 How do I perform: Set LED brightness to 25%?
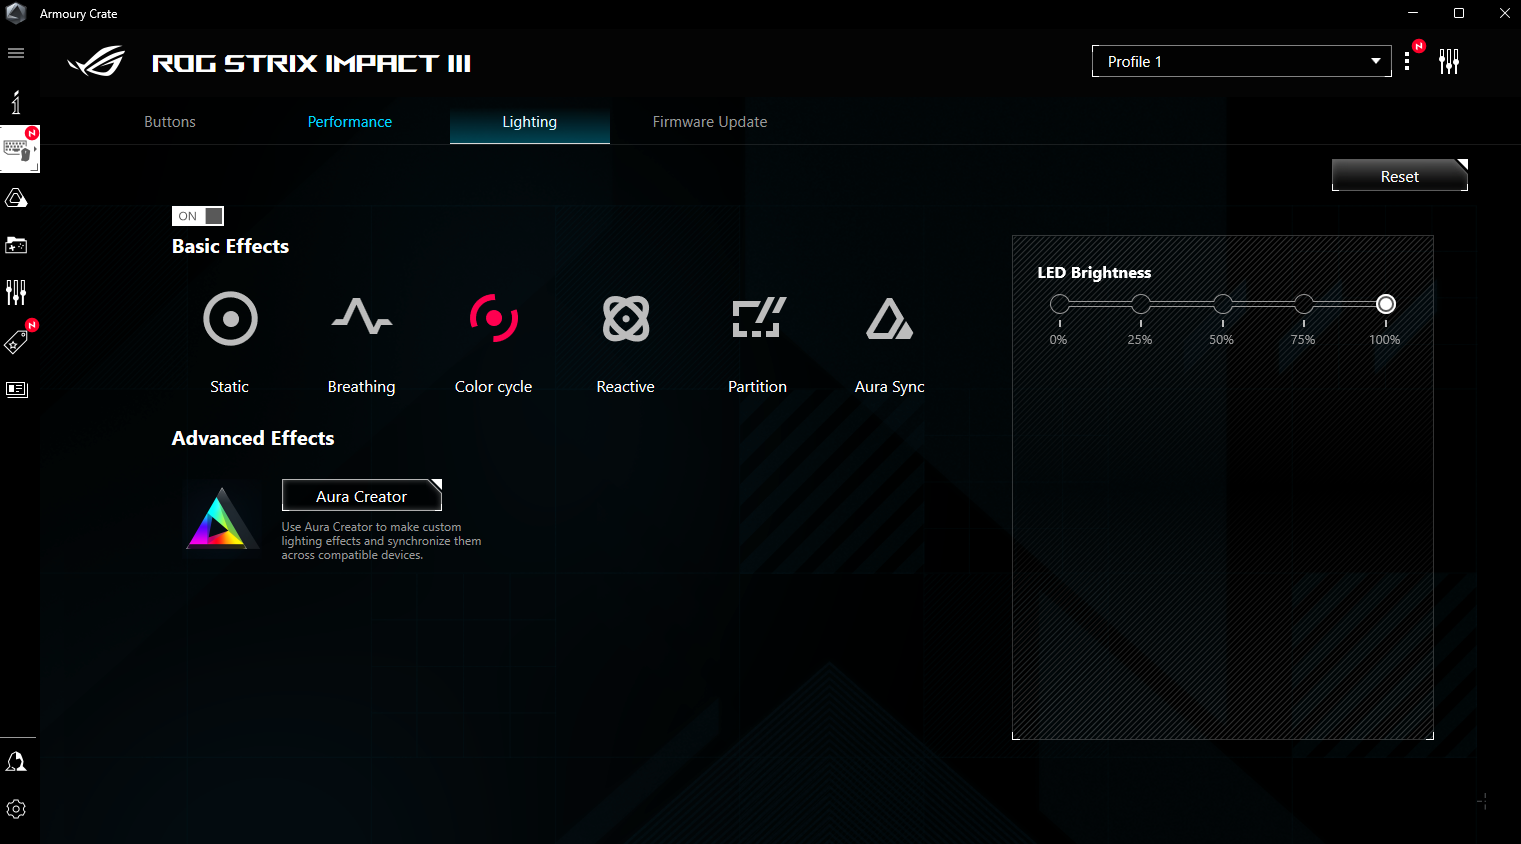[x=1141, y=304]
